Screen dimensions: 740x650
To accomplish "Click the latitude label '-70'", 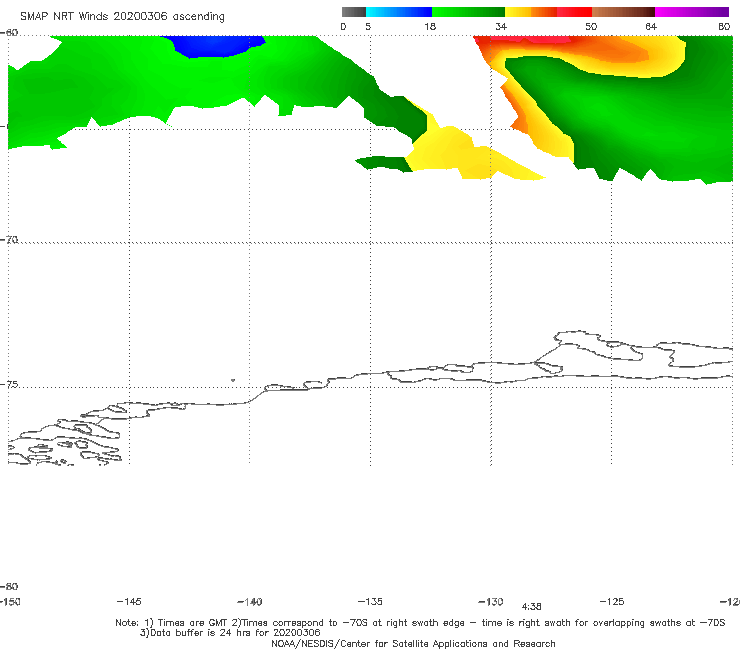I will [x=9, y=239].
